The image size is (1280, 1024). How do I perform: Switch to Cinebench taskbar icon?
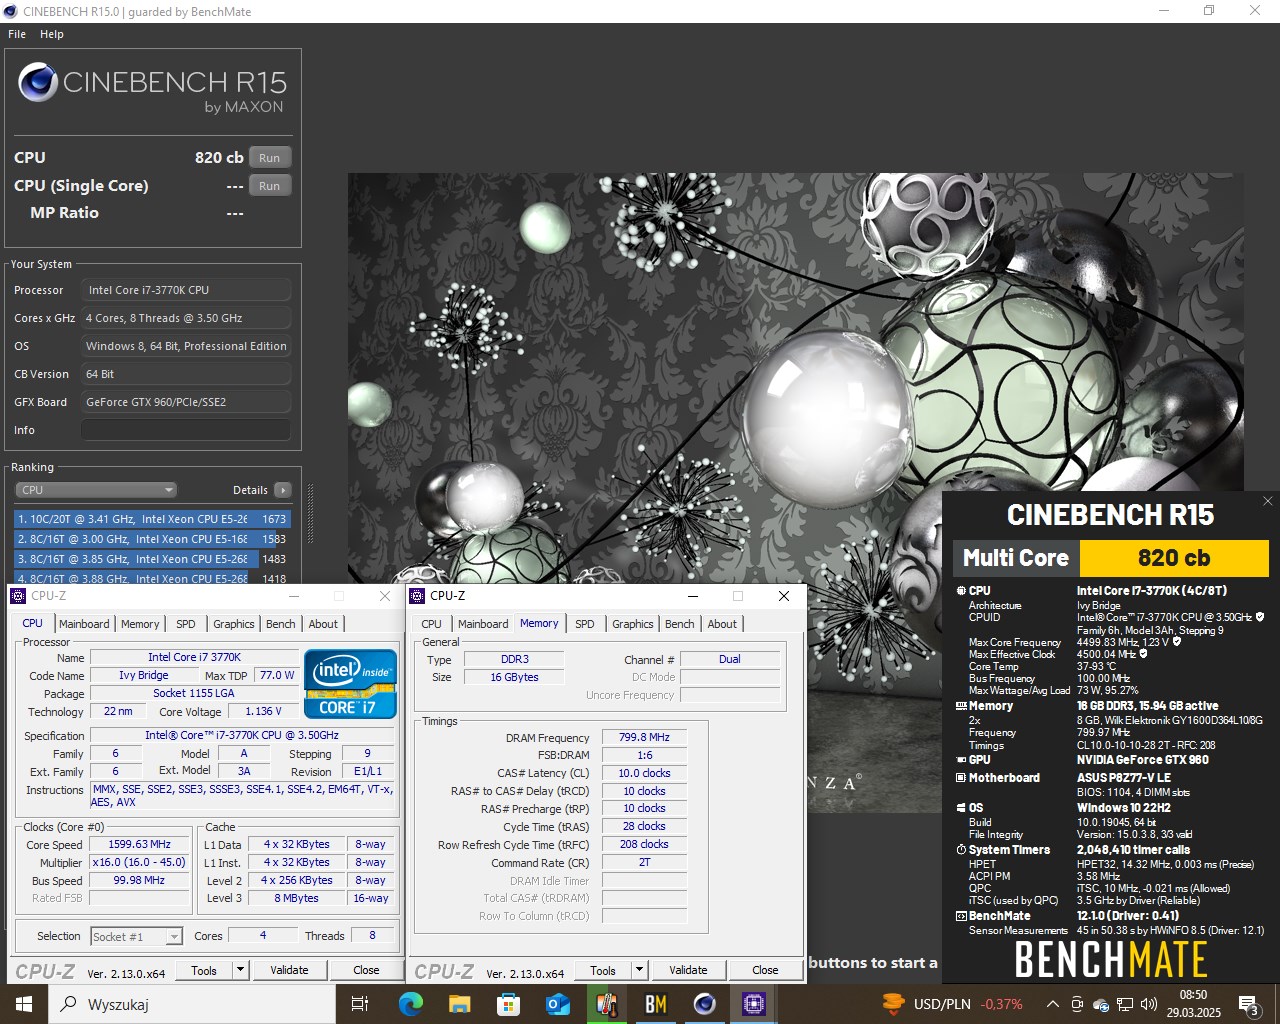pos(705,1004)
